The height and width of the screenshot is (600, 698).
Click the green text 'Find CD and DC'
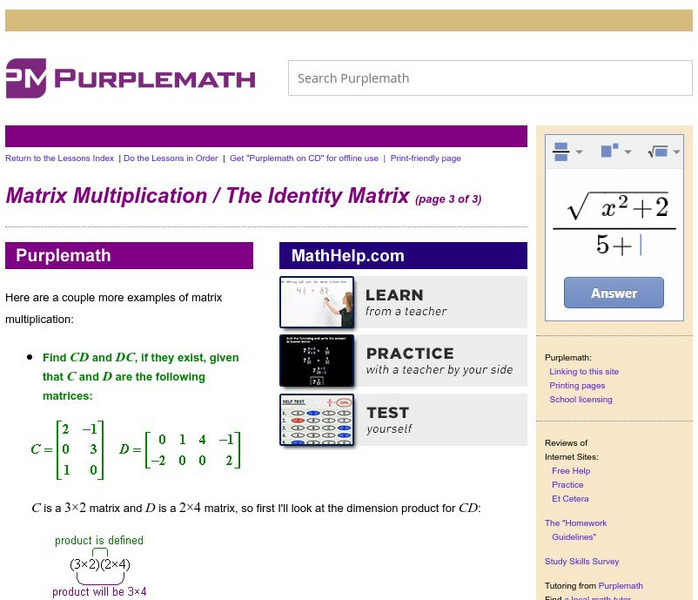(x=89, y=357)
